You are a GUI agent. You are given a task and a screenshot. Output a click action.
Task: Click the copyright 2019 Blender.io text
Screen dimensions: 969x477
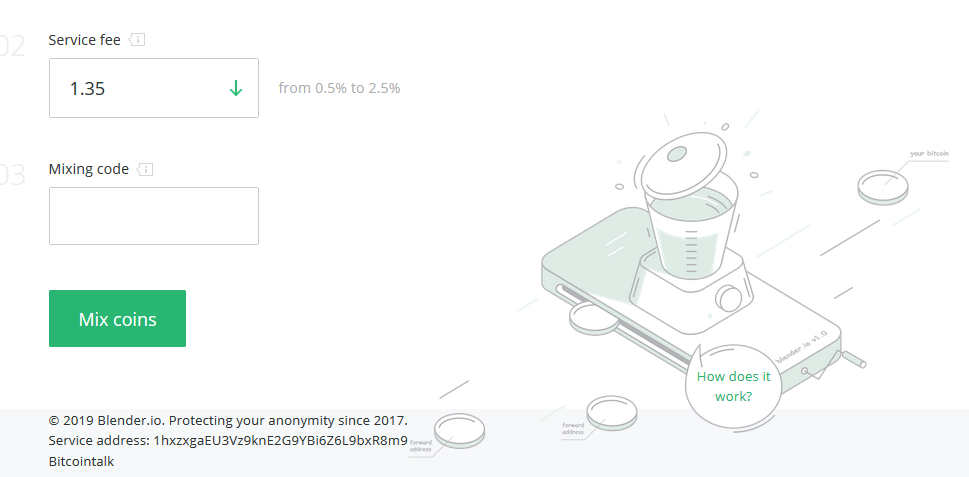pyautogui.click(x=228, y=421)
